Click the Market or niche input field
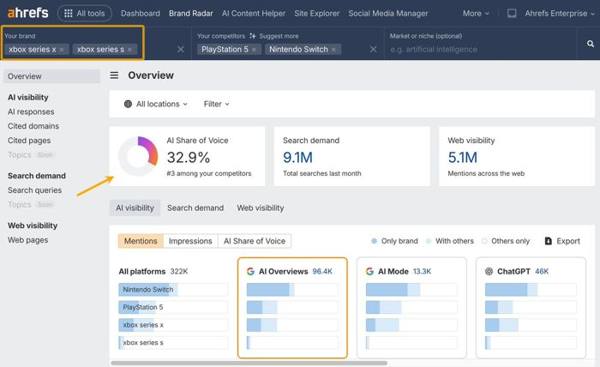600x367 pixels. 480,49
